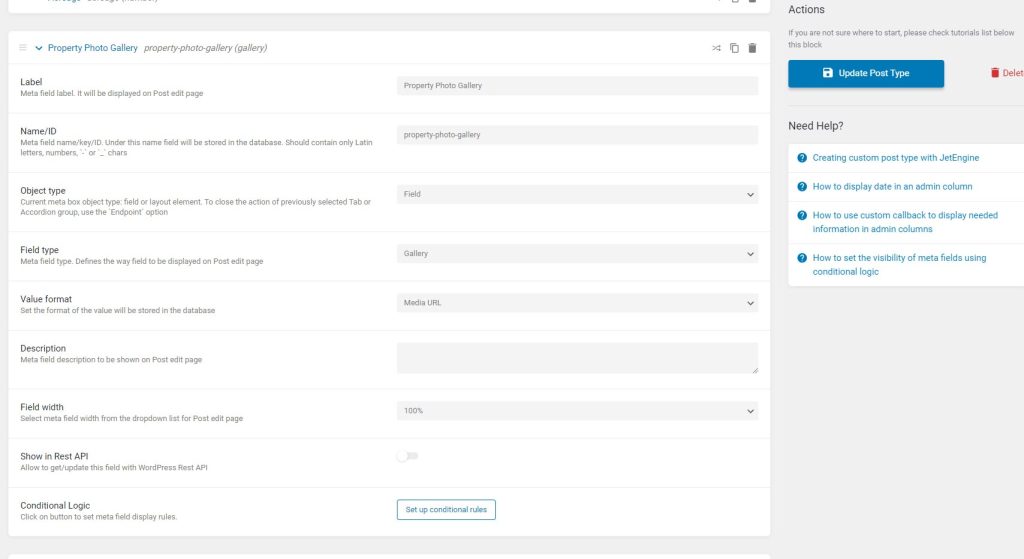Open the Field type Gallery dropdown
The image size is (1024, 559).
pos(577,254)
